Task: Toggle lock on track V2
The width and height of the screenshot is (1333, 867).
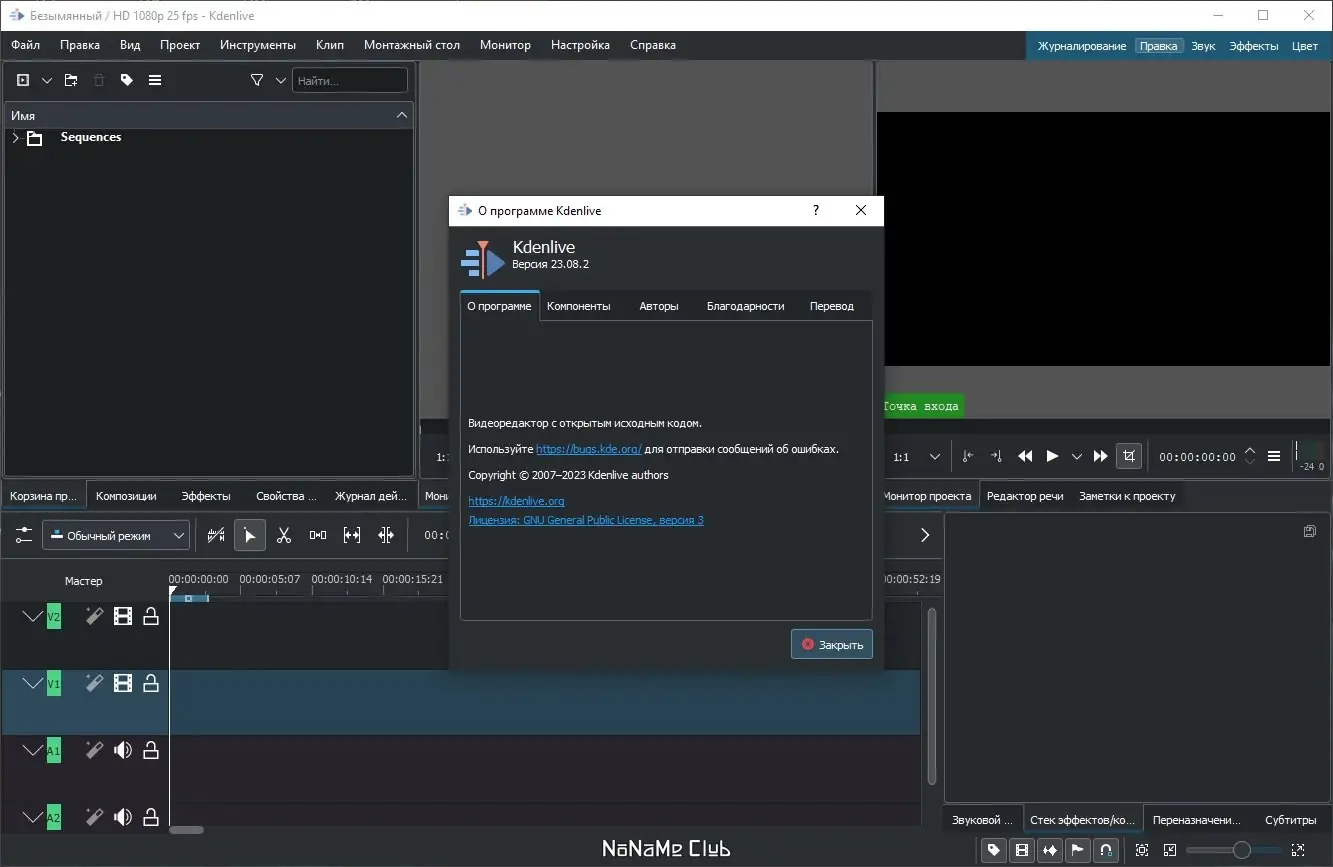Action: coord(151,617)
